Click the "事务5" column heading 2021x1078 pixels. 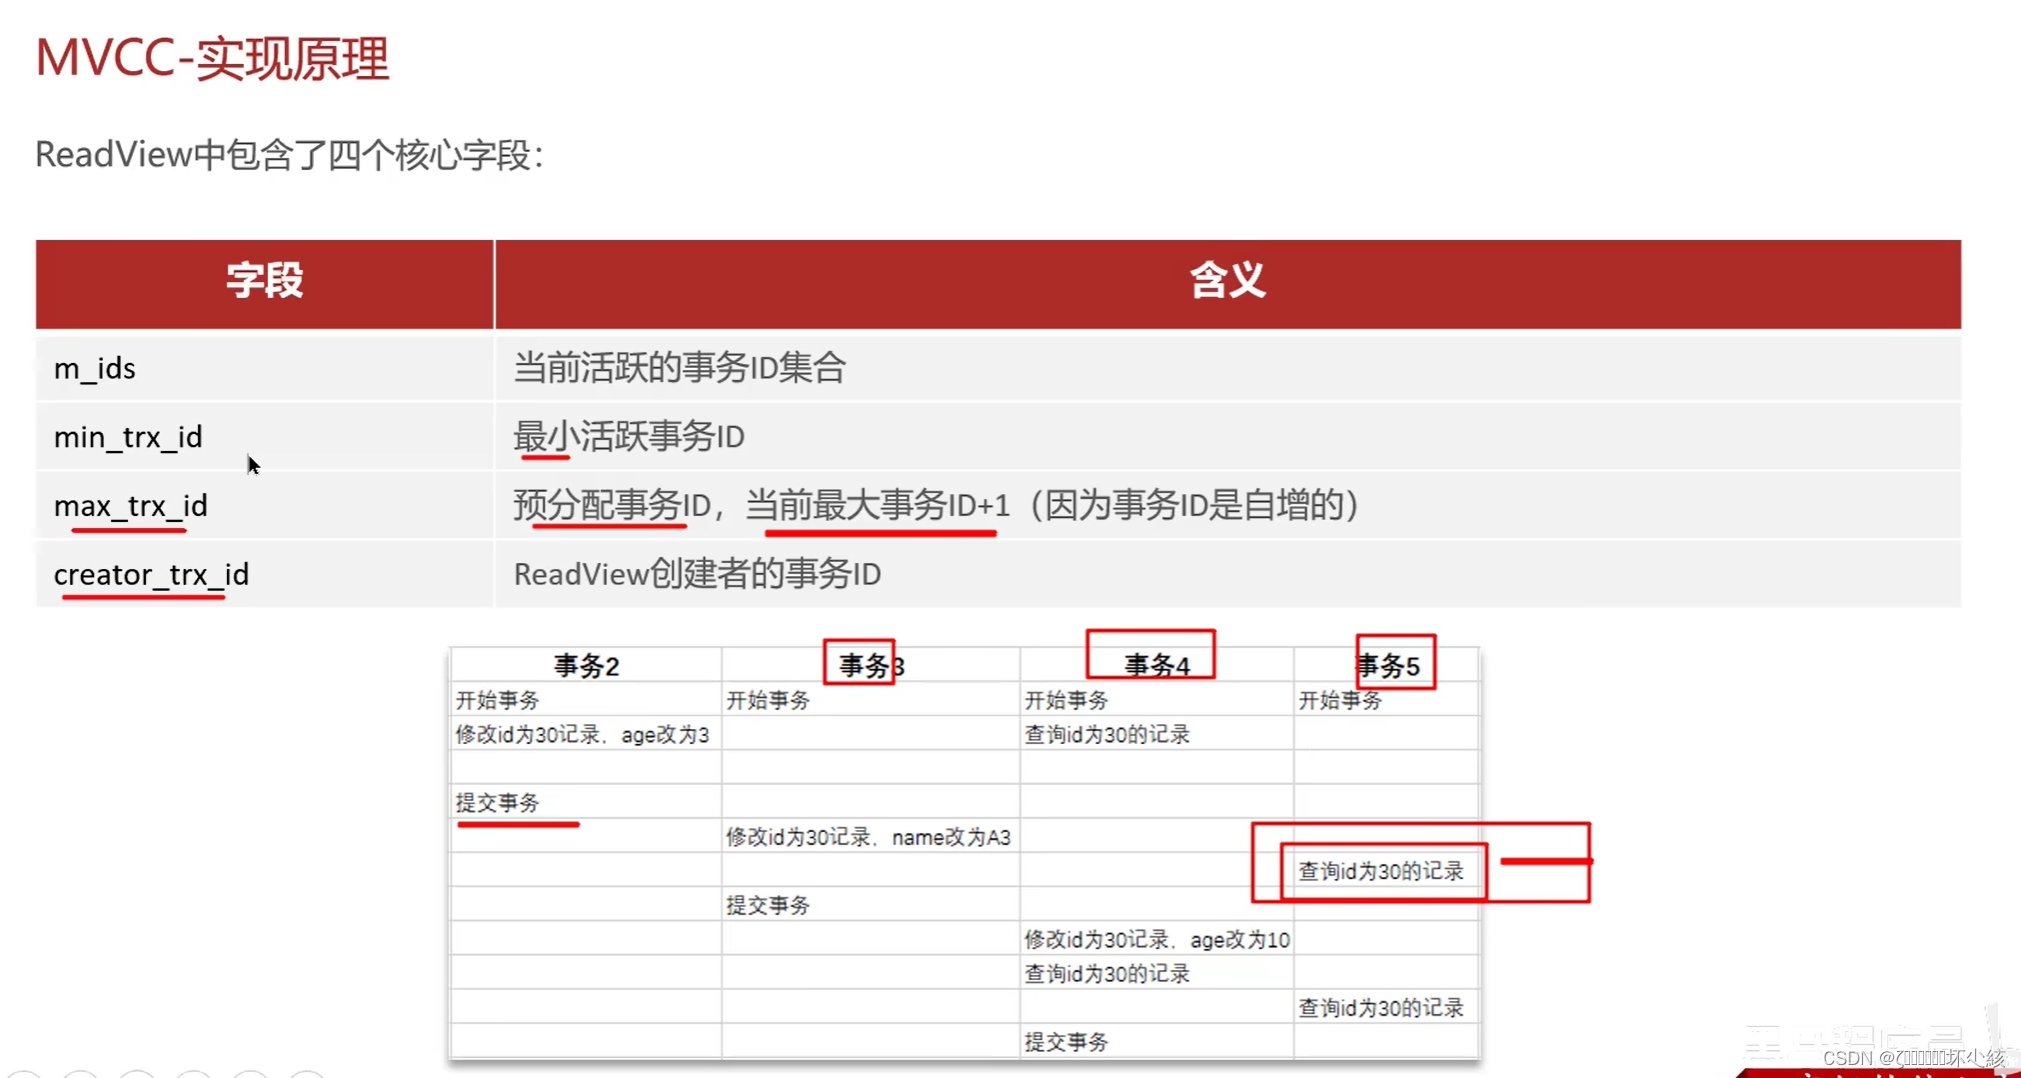1389,666
